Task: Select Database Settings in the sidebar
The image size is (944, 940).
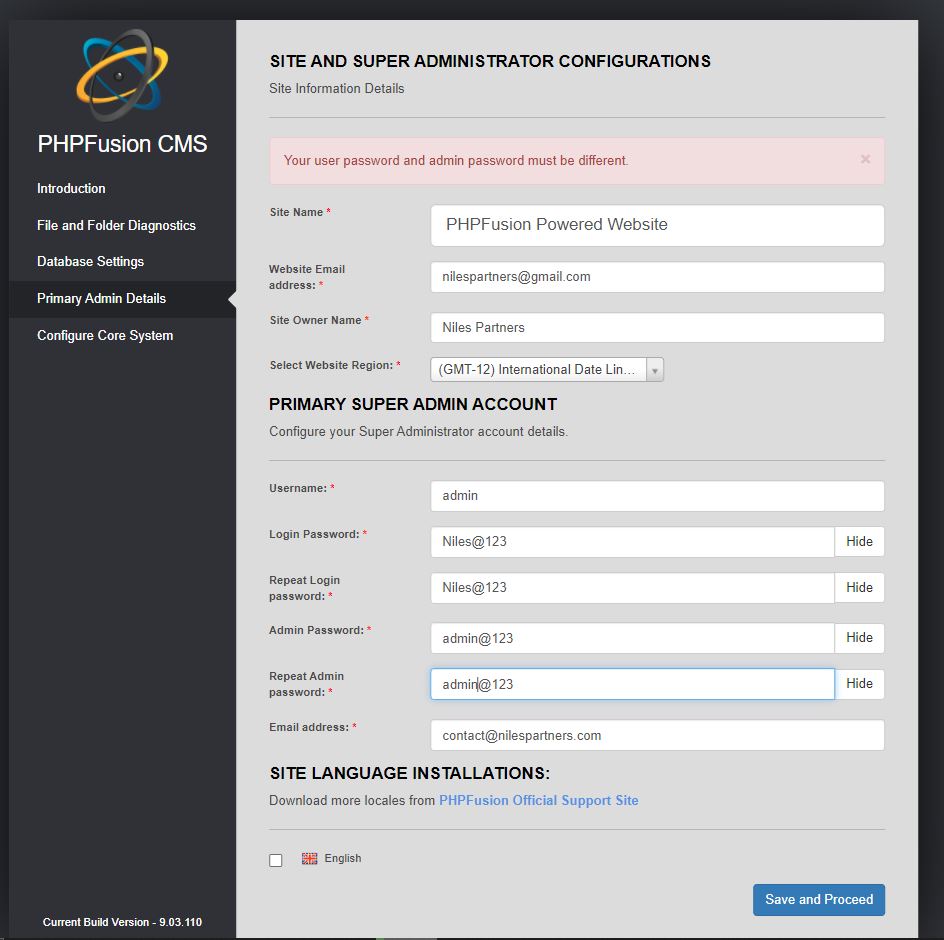Action: (90, 261)
